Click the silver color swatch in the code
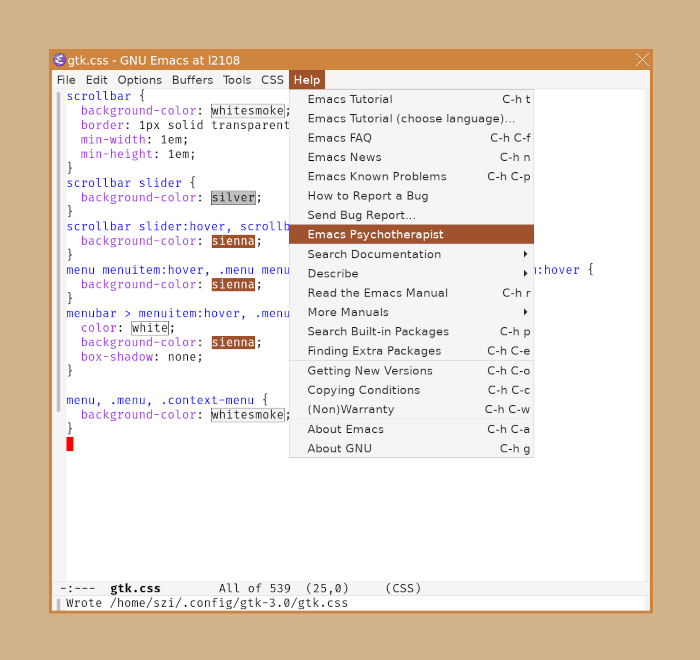This screenshot has height=660, width=700. (x=233, y=198)
